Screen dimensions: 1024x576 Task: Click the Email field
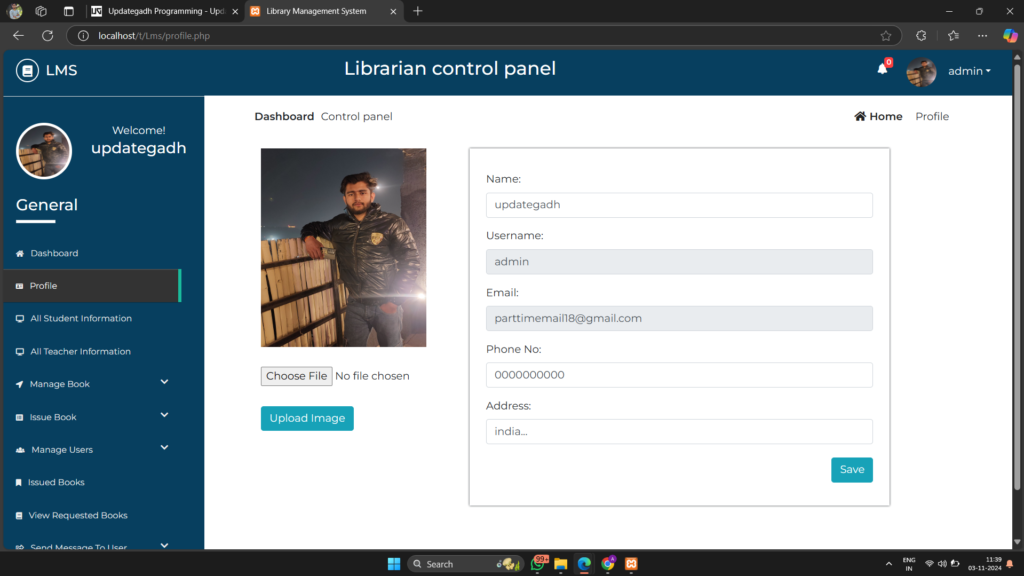point(679,319)
